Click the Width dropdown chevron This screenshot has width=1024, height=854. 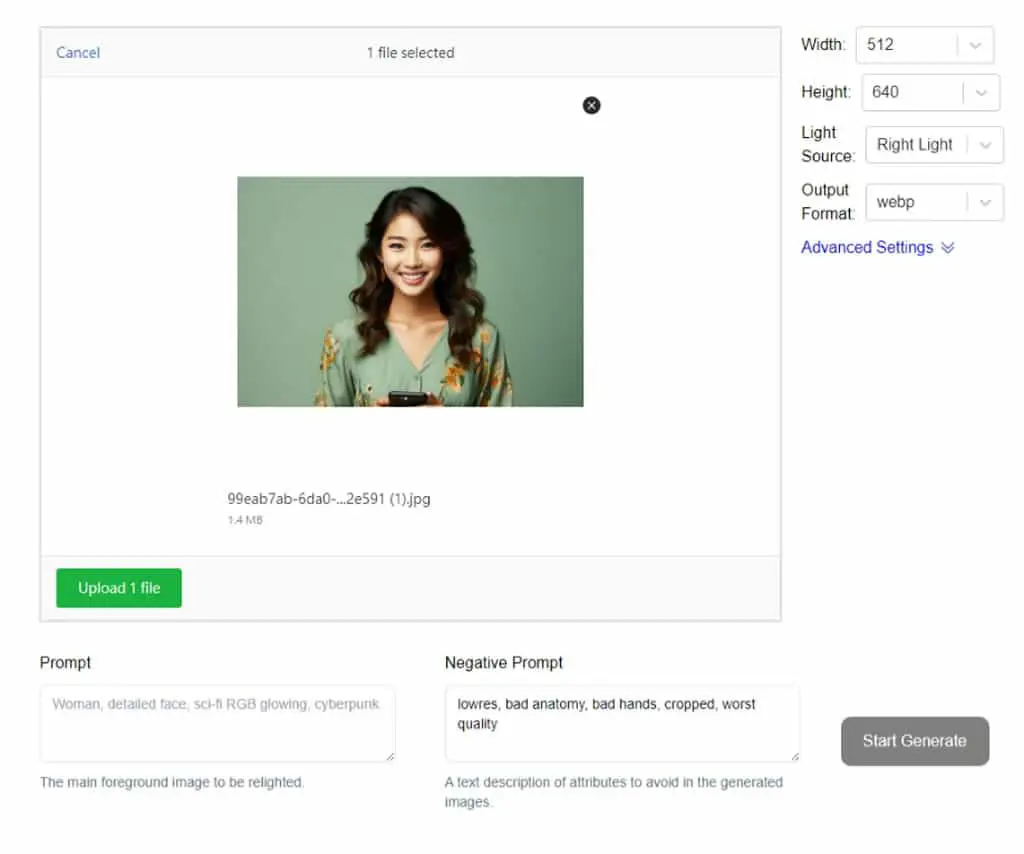975,45
